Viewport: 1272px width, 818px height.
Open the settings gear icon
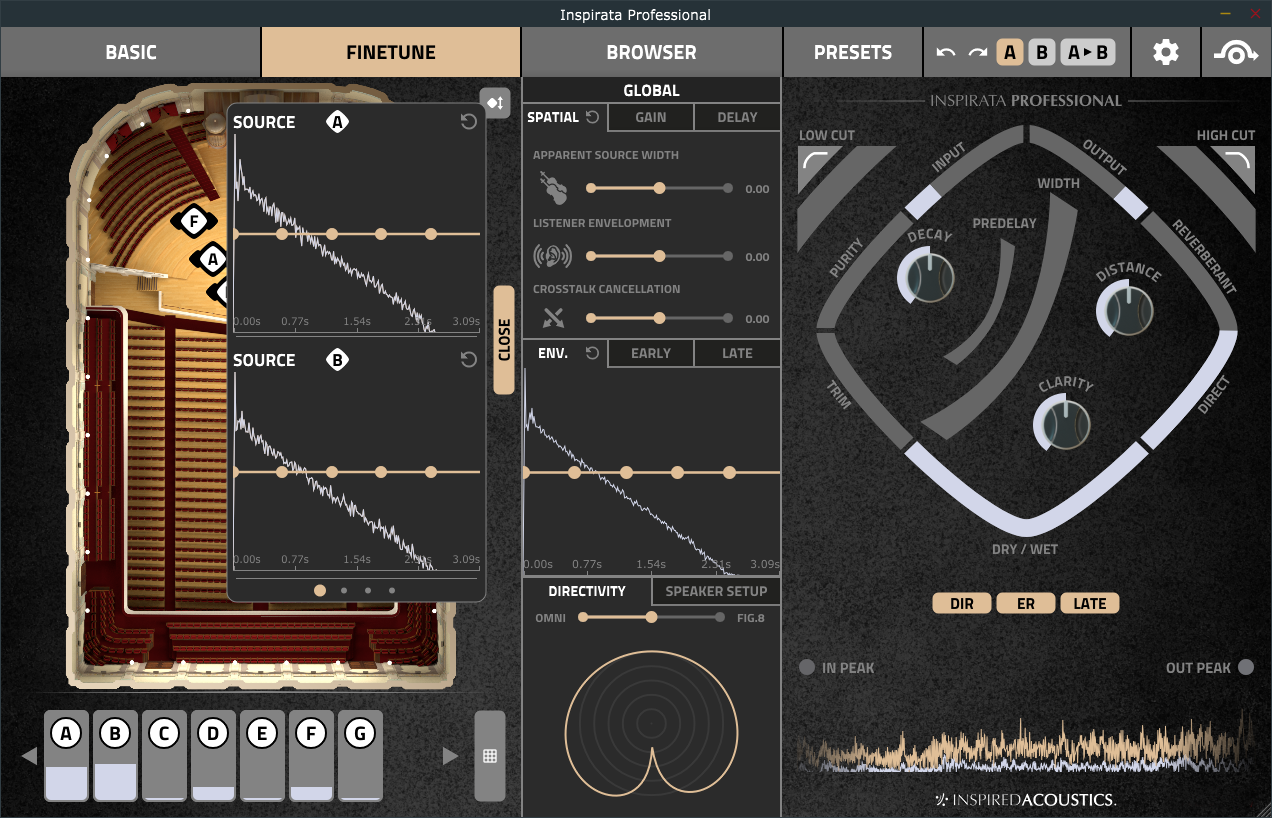pyautogui.click(x=1166, y=53)
